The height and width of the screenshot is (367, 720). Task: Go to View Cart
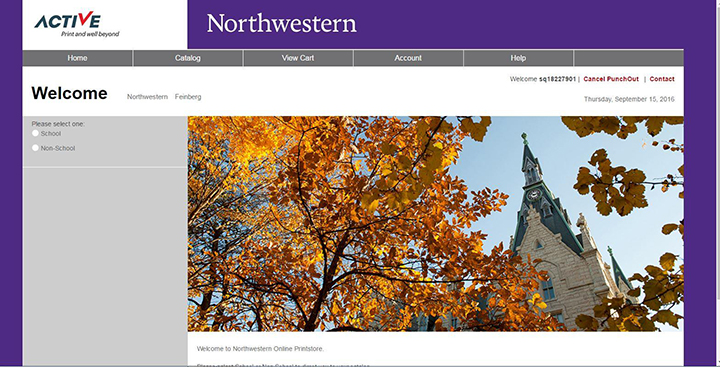298,58
